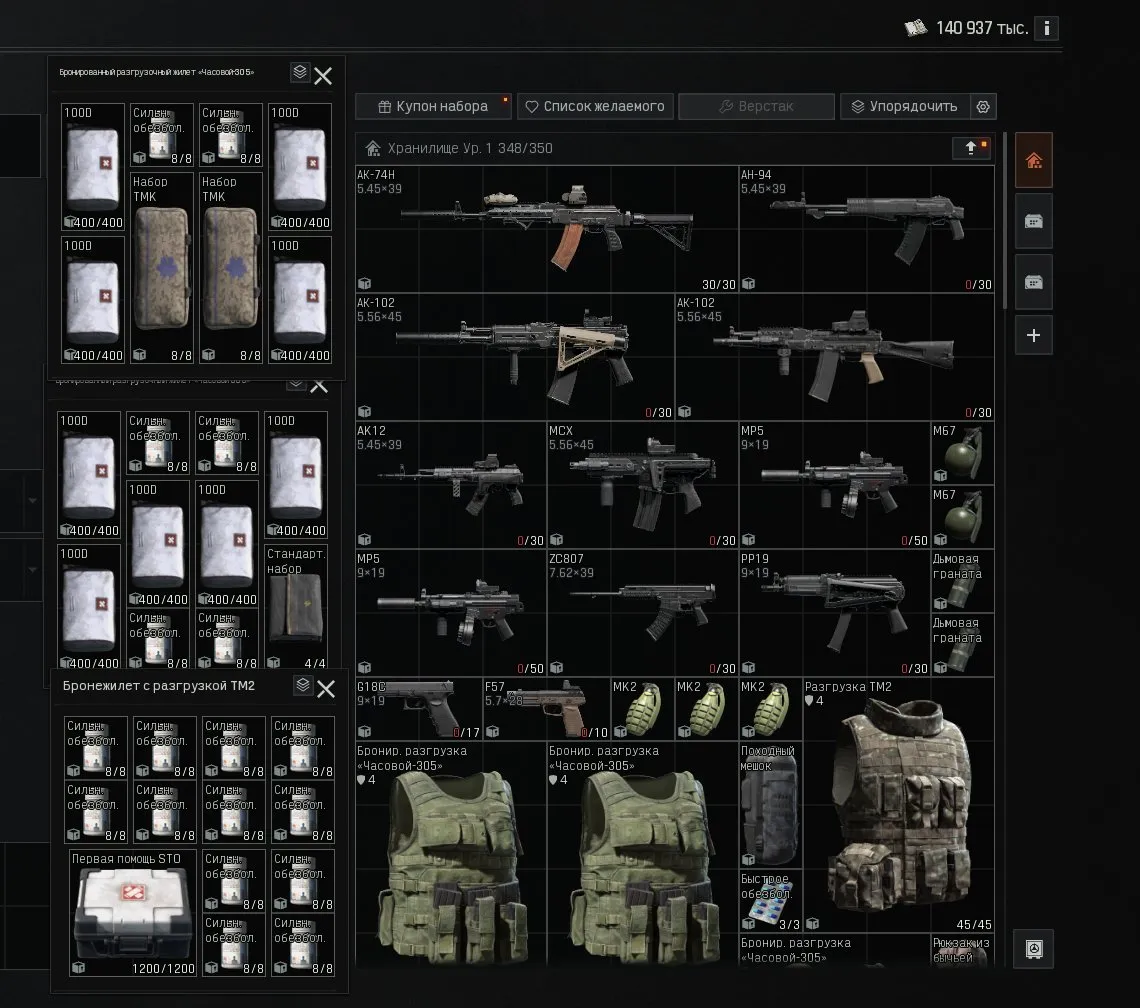Select the orange house storage tab

pyautogui.click(x=1034, y=160)
